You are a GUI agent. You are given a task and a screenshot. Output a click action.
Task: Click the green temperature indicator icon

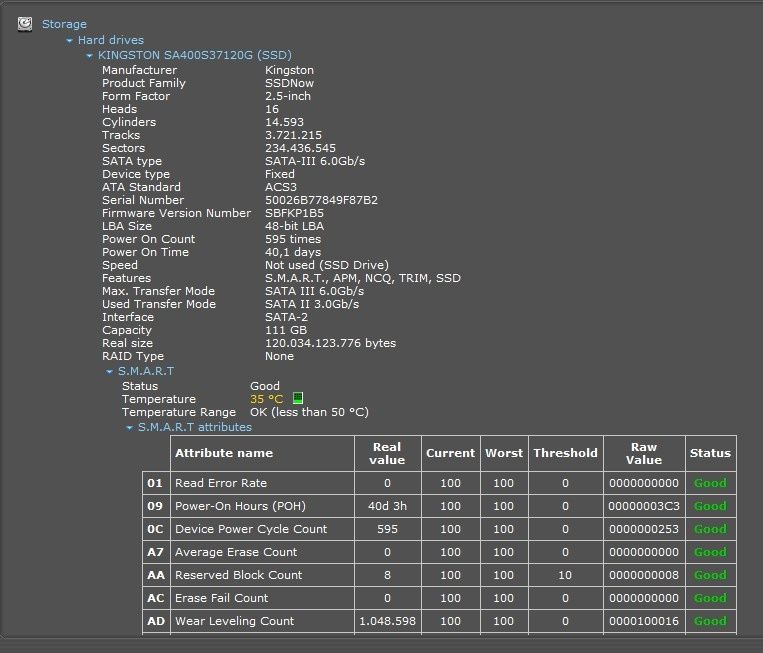[298, 399]
